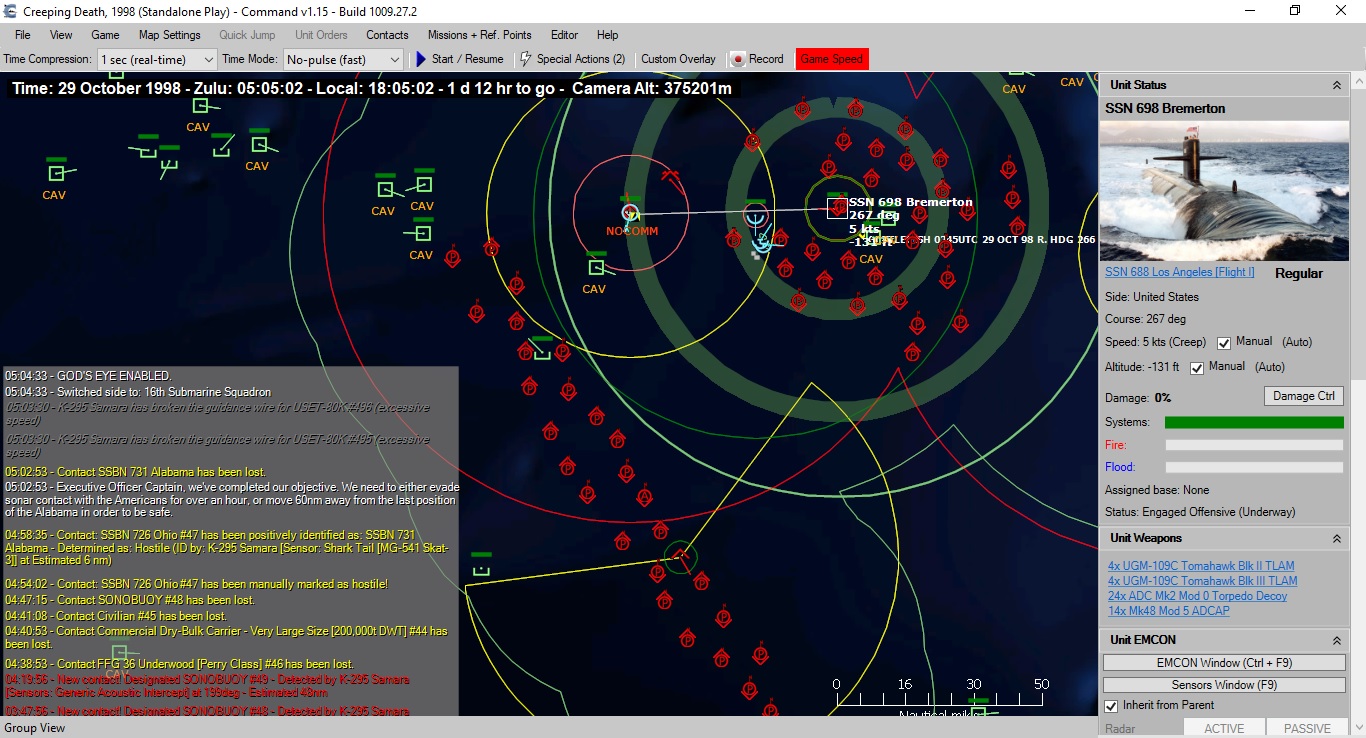Screen dimensions: 1366x738
Task: Select the CAV unit below the NO COMM circle
Action: pyautogui.click(x=596, y=267)
